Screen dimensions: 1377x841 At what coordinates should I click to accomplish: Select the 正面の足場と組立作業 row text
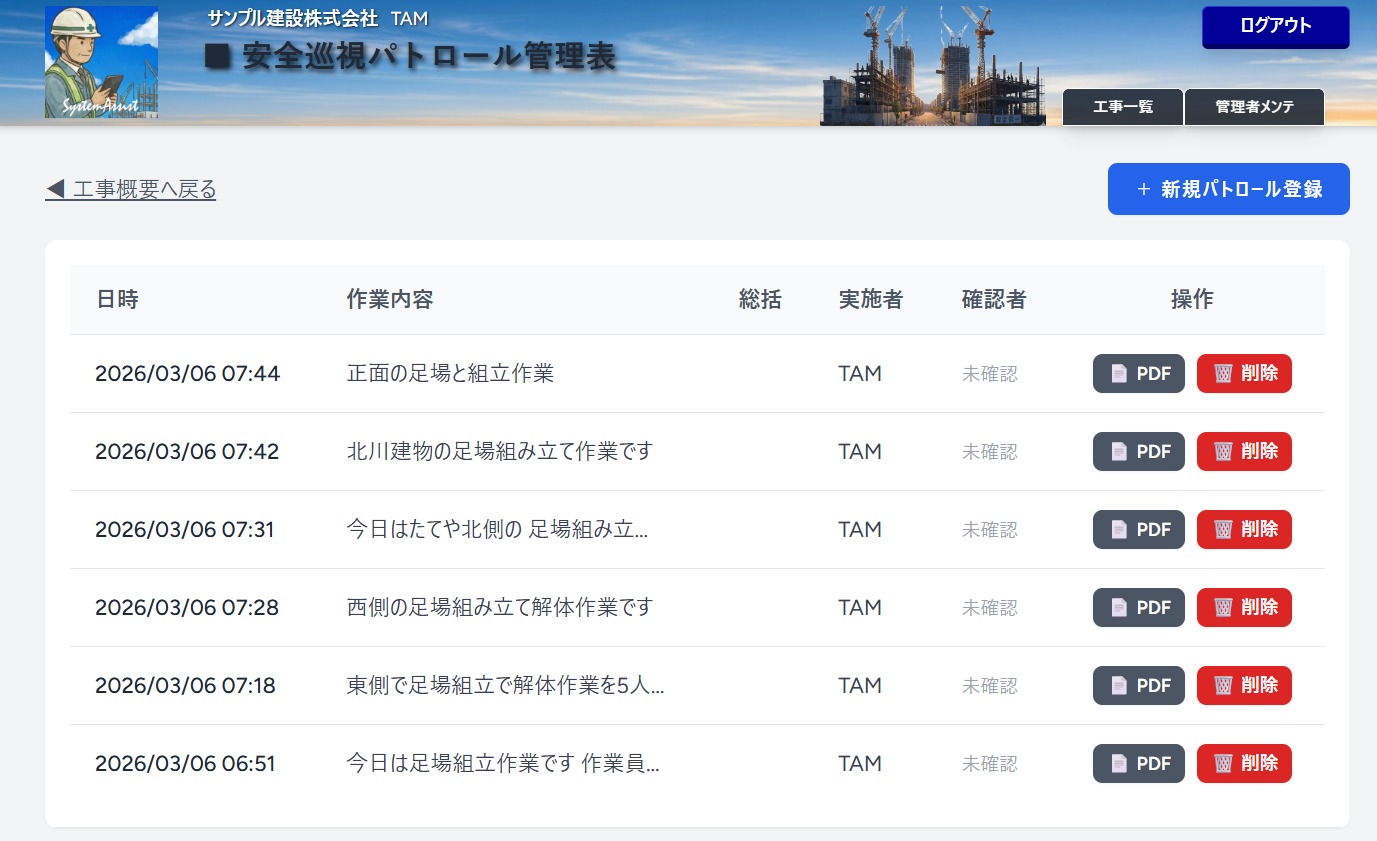[x=450, y=373]
